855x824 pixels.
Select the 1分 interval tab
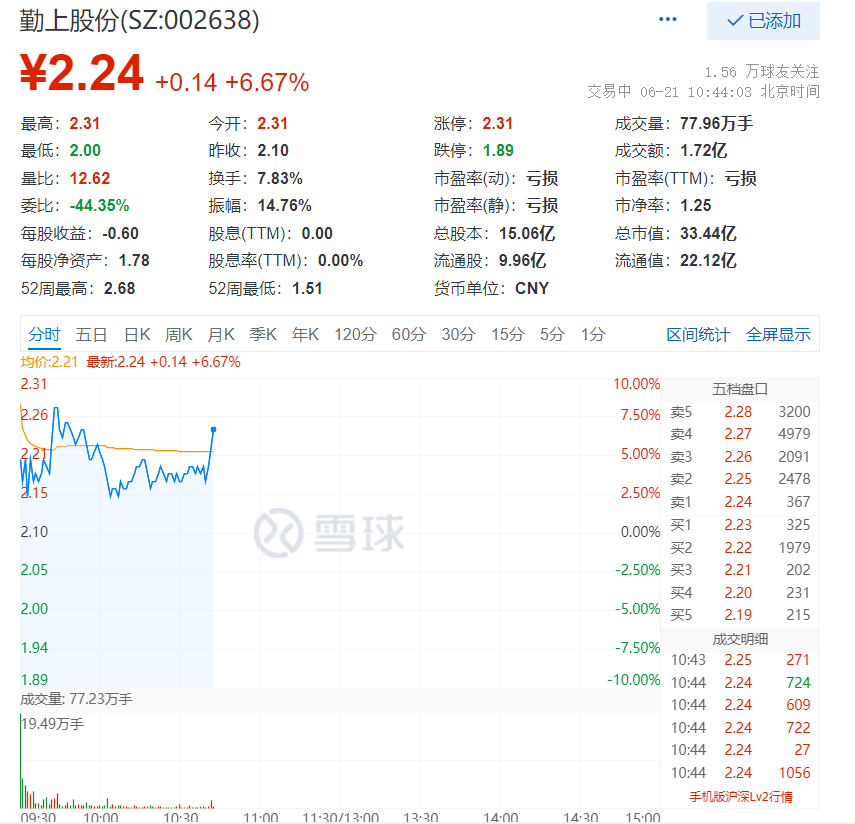click(593, 334)
